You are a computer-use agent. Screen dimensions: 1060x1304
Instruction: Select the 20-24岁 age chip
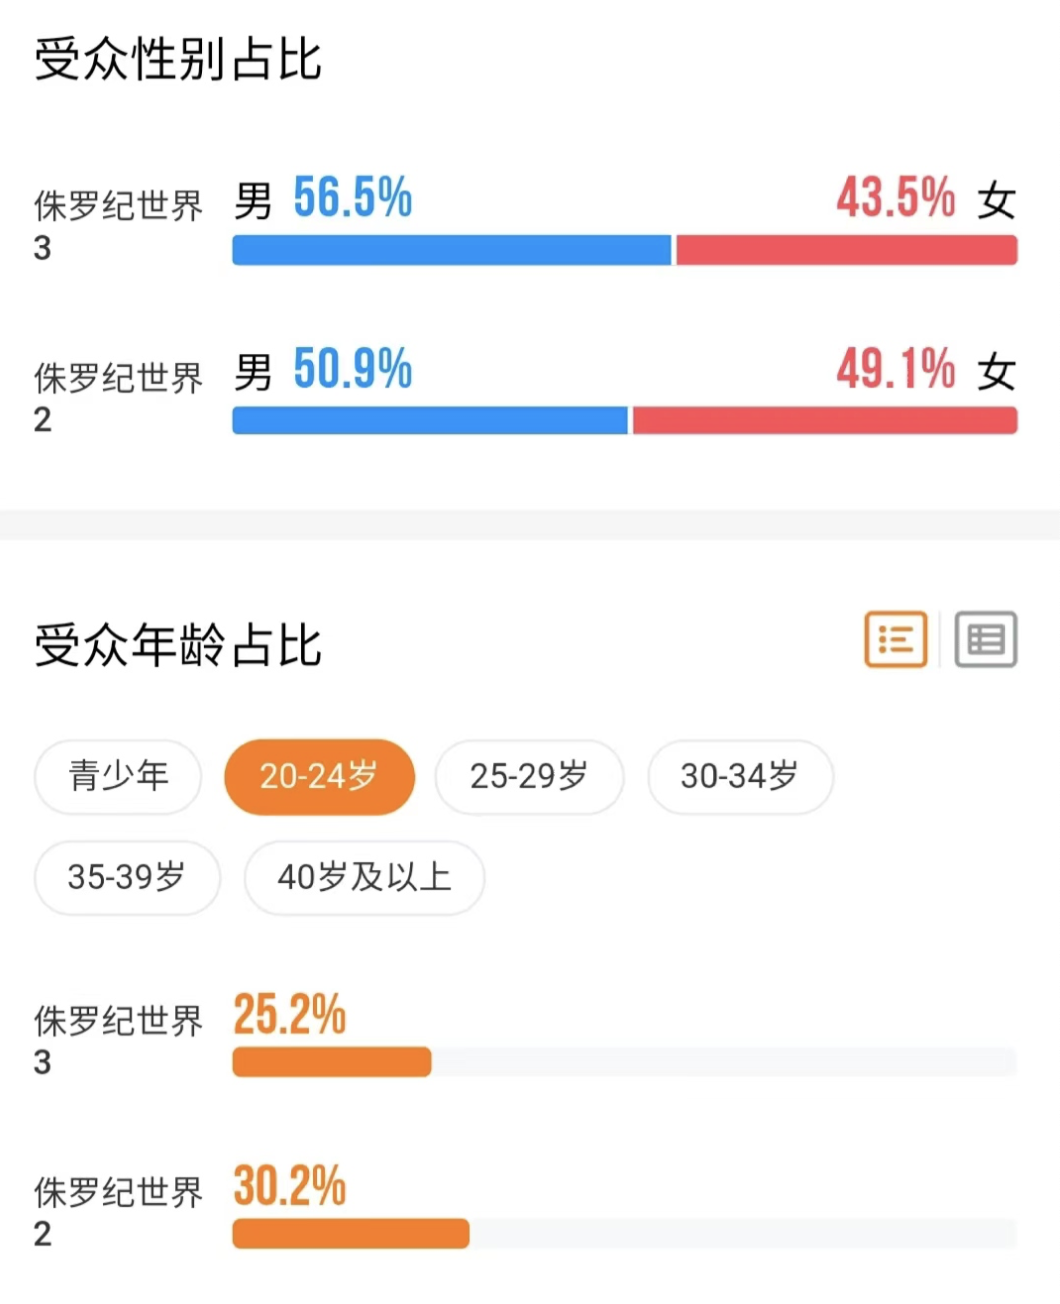(319, 776)
